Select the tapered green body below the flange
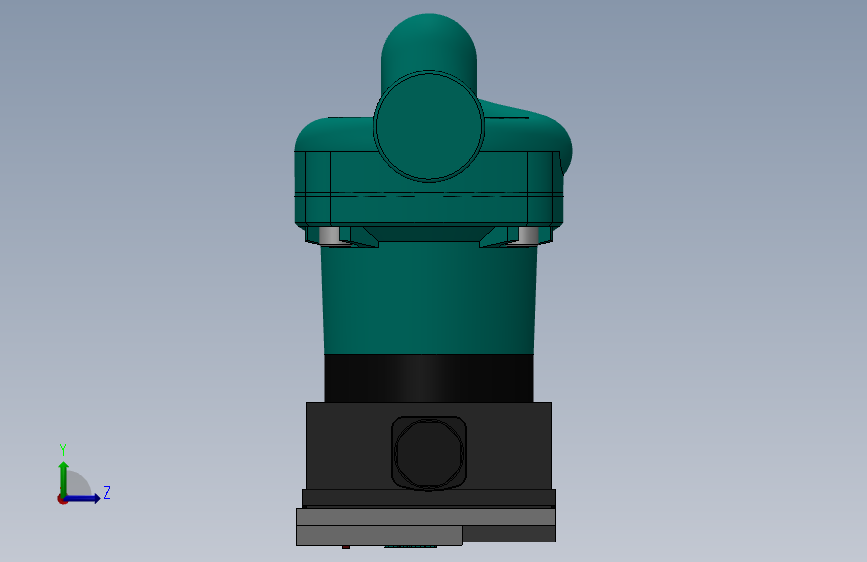 (429, 300)
